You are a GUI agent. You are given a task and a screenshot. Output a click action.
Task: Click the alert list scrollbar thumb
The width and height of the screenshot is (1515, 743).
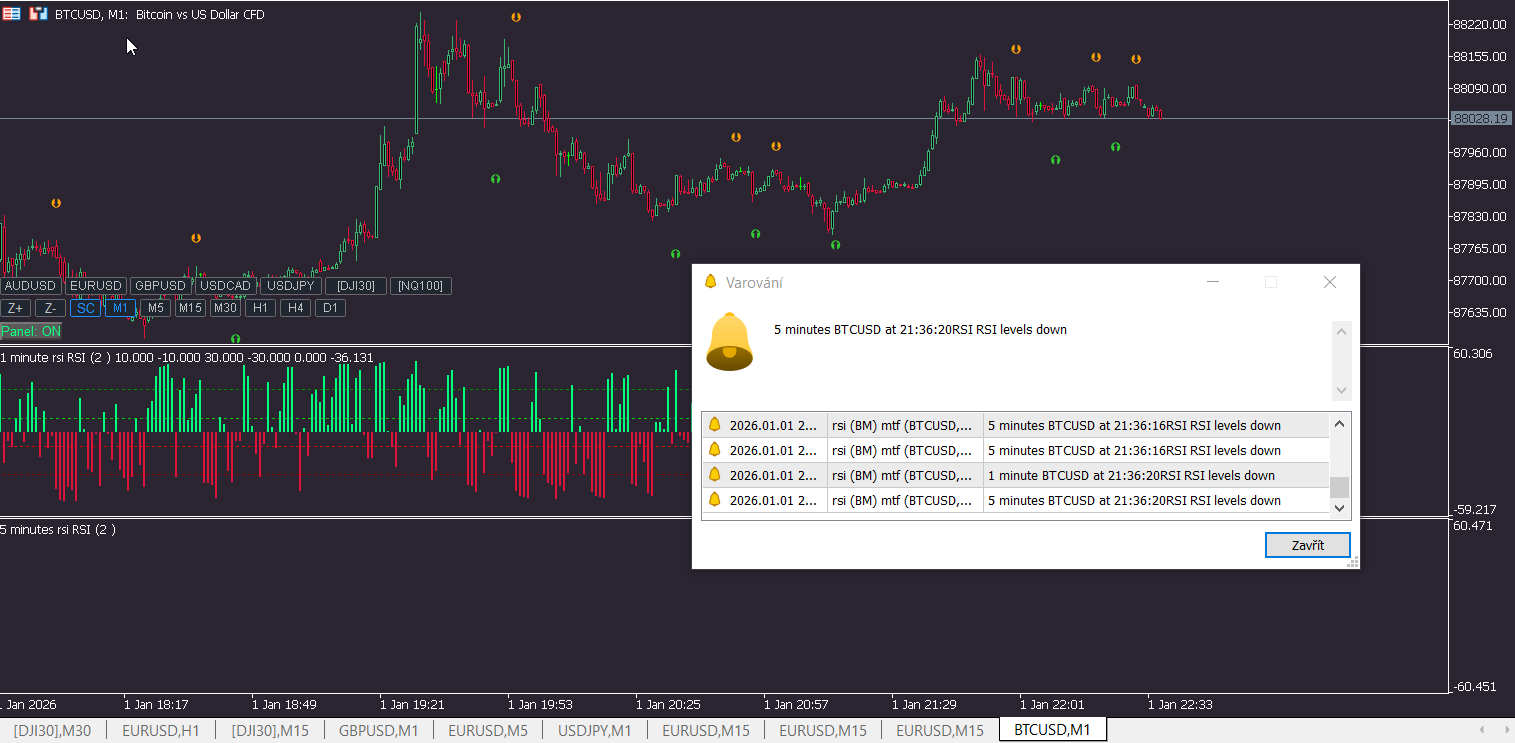coord(1340,487)
